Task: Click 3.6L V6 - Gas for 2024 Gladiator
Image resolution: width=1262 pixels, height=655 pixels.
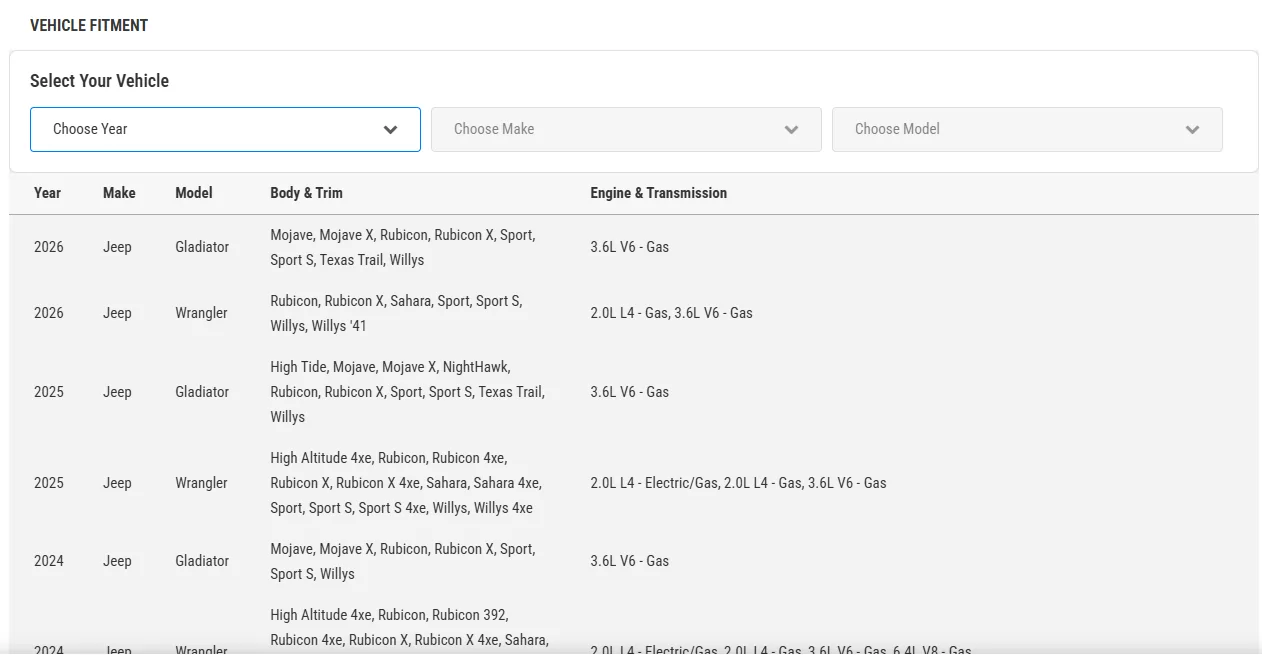Action: pos(630,561)
